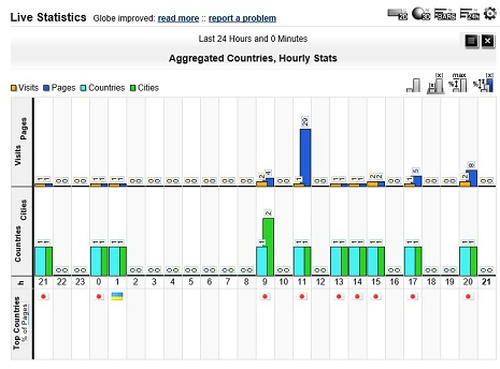
Task: Click the Japan flag under hour 20
Action: point(468,296)
